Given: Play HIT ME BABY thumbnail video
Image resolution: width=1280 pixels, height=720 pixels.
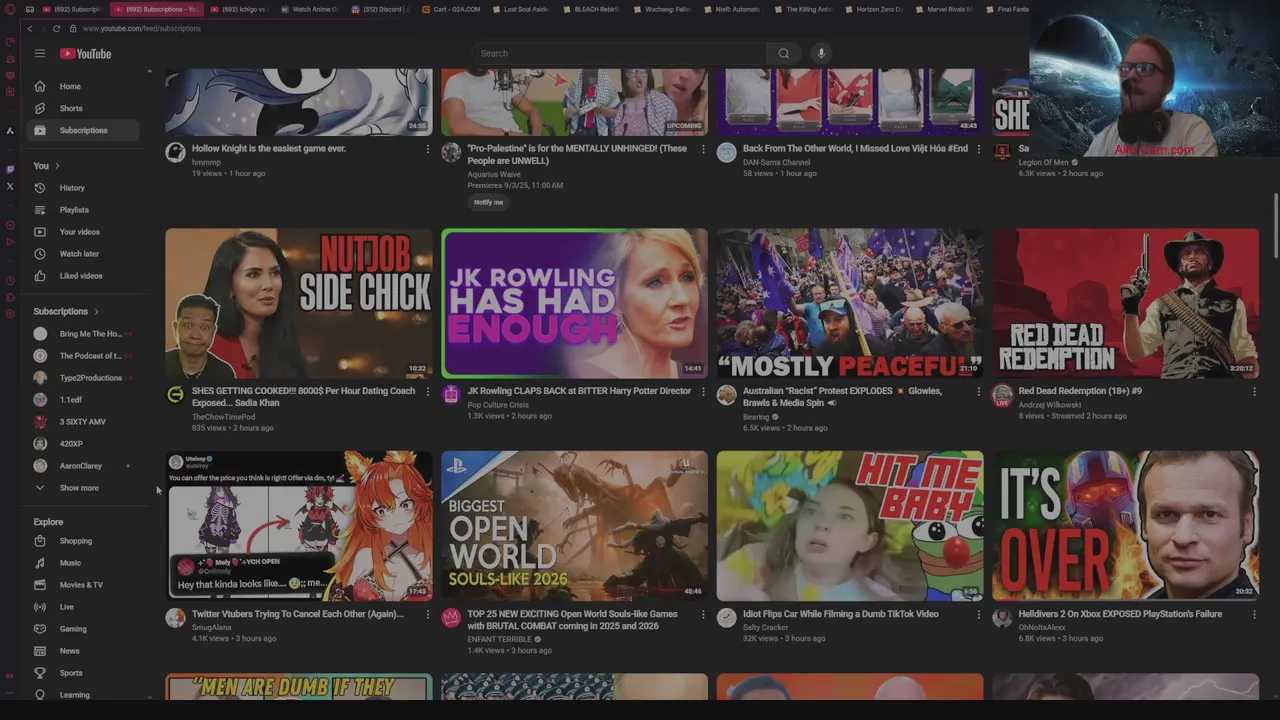Looking at the screenshot, I should click(850, 526).
